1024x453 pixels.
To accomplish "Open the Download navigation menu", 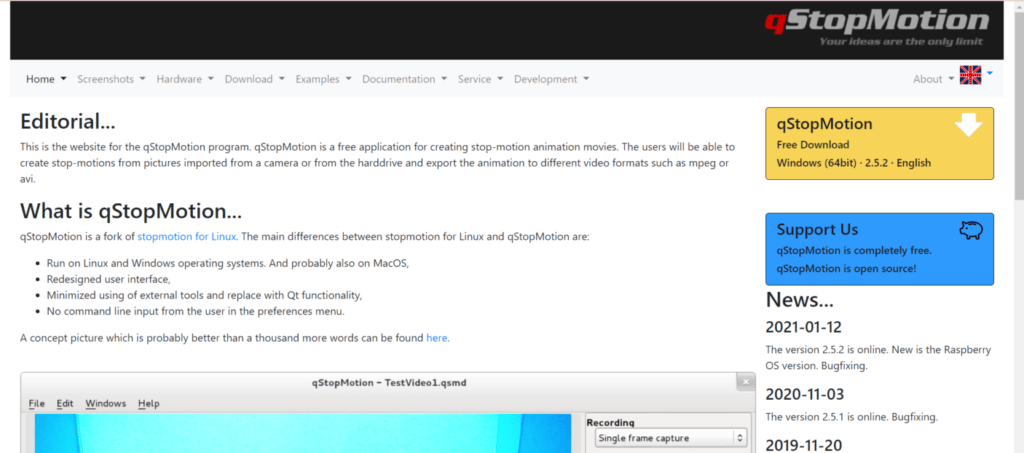I will click(x=254, y=79).
